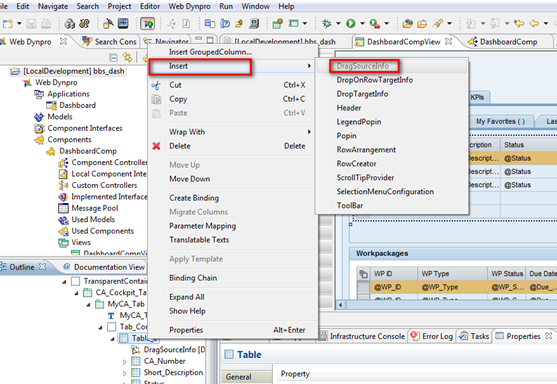The image size is (557, 384).
Task: Select the General properties section tab
Action: tap(247, 377)
